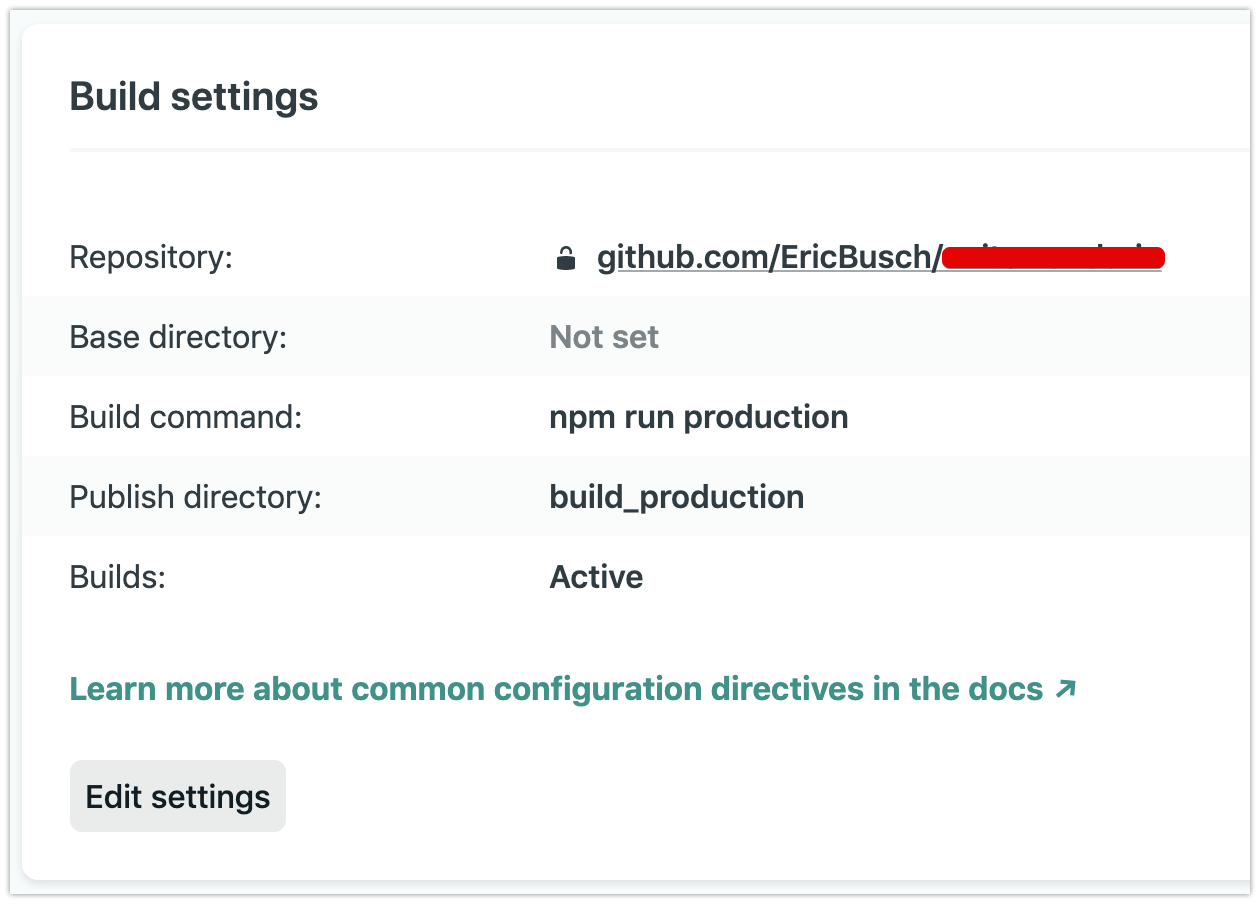This screenshot has width=1260, height=904.
Task: Click the Edit settings button
Action: click(177, 795)
